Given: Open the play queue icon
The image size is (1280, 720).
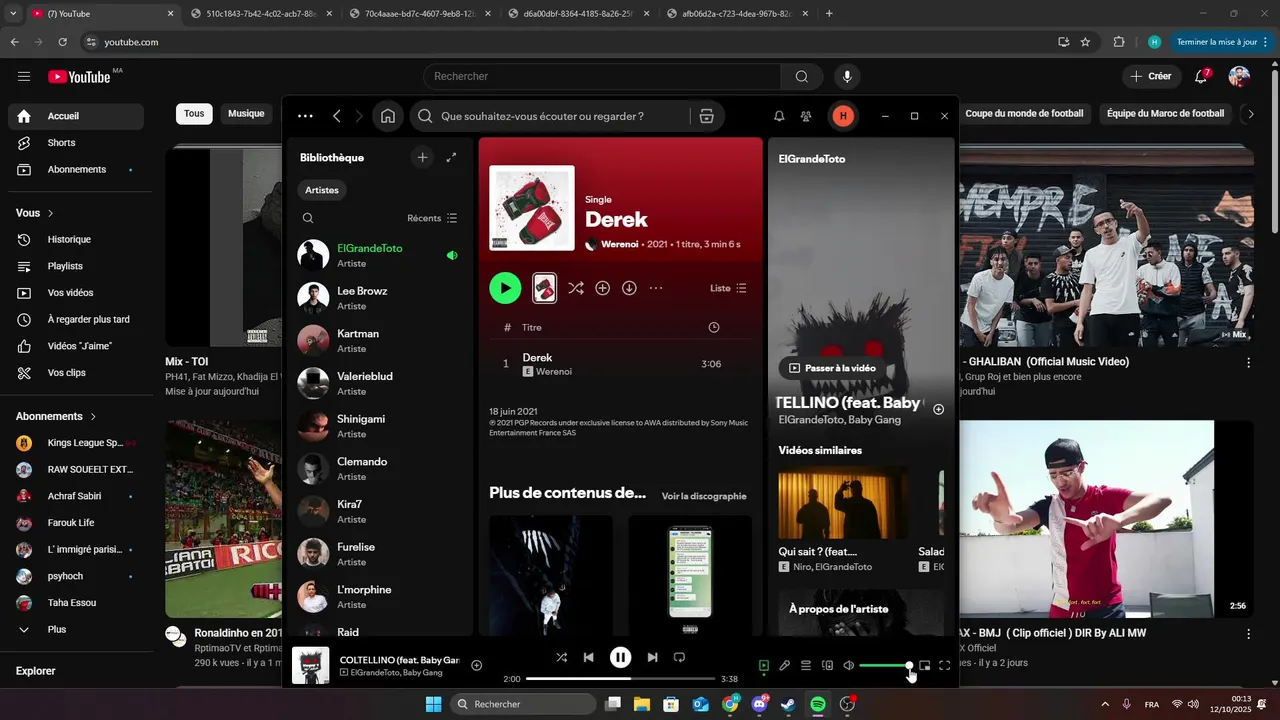Looking at the screenshot, I should pyautogui.click(x=806, y=666).
